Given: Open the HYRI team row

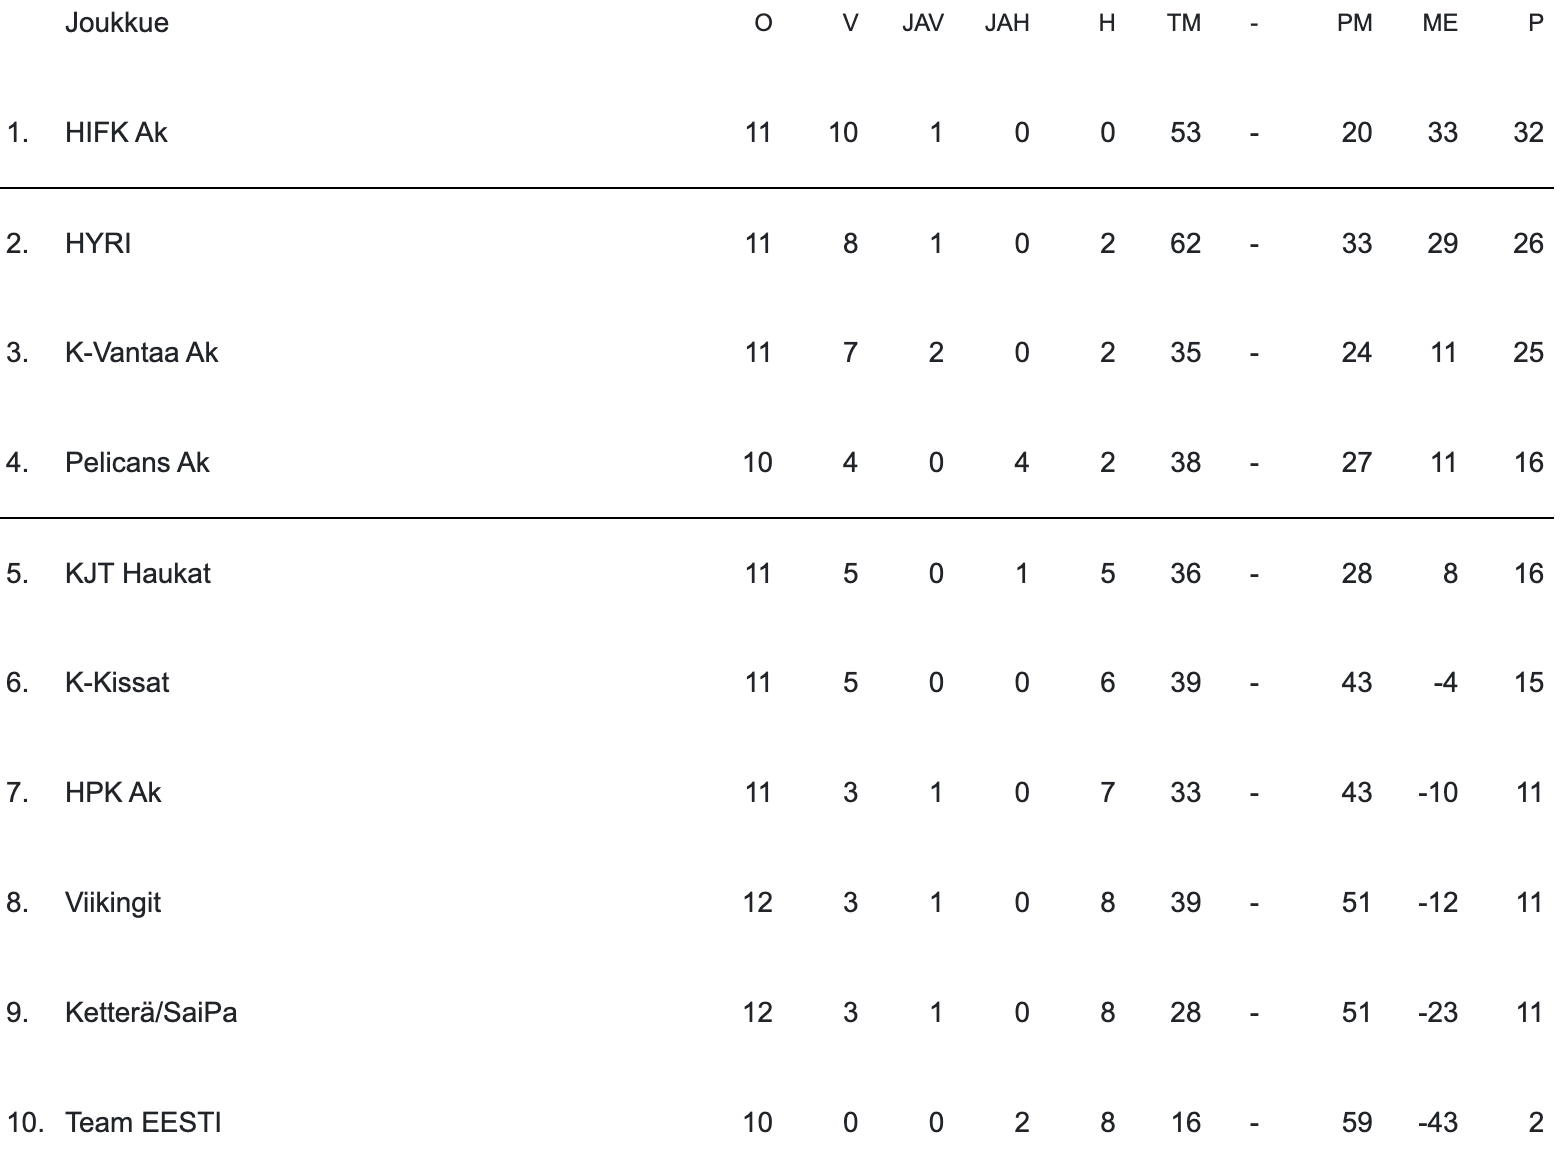Looking at the screenshot, I should click(x=98, y=243).
